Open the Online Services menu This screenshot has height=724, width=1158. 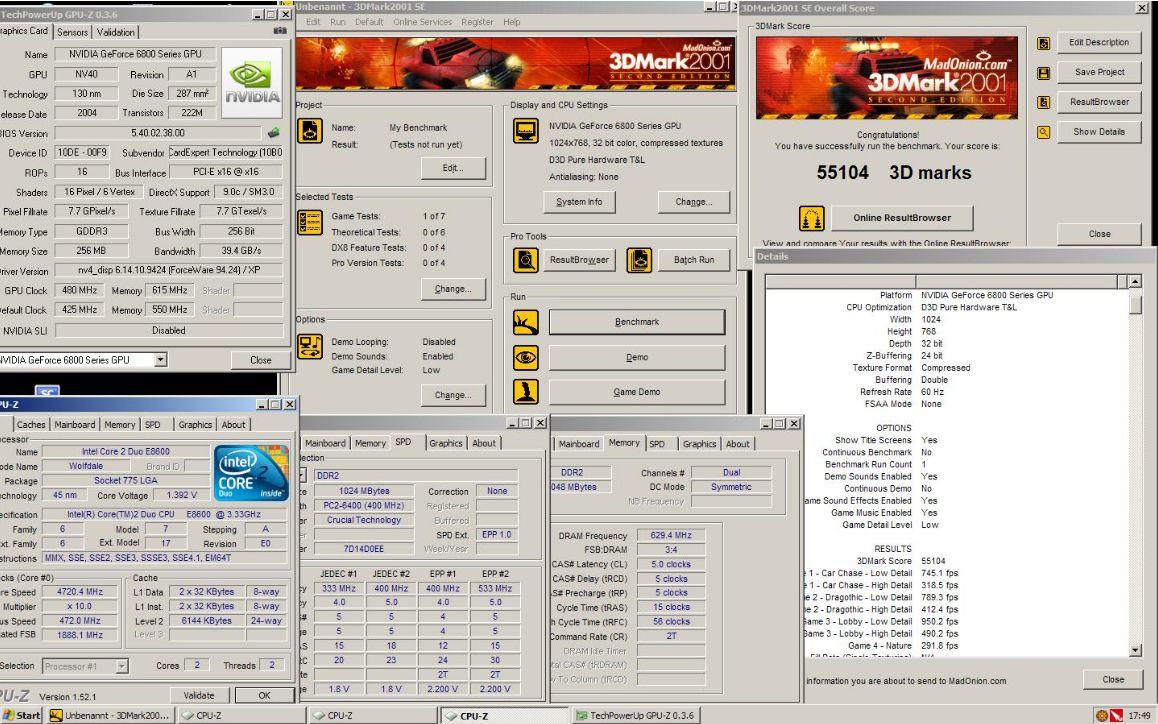click(422, 22)
